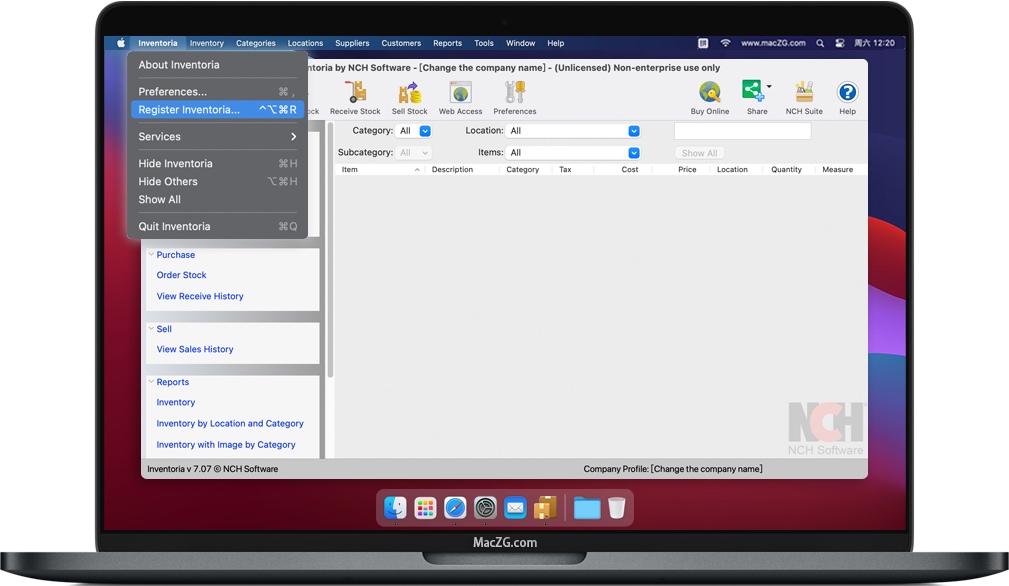Open the Inventoria app in the Dock
The image size is (1009, 586).
pyautogui.click(x=545, y=508)
